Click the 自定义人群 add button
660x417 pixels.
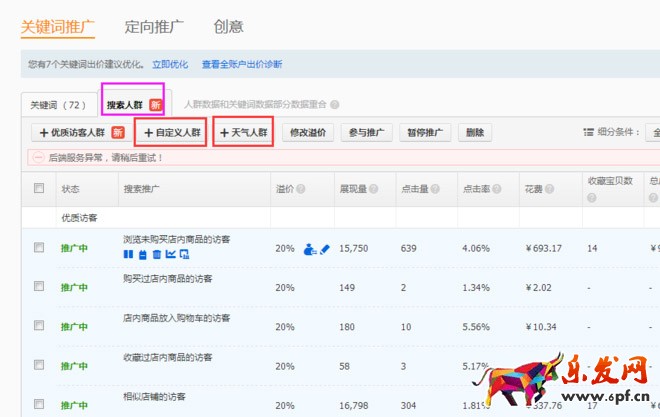[x=171, y=132]
